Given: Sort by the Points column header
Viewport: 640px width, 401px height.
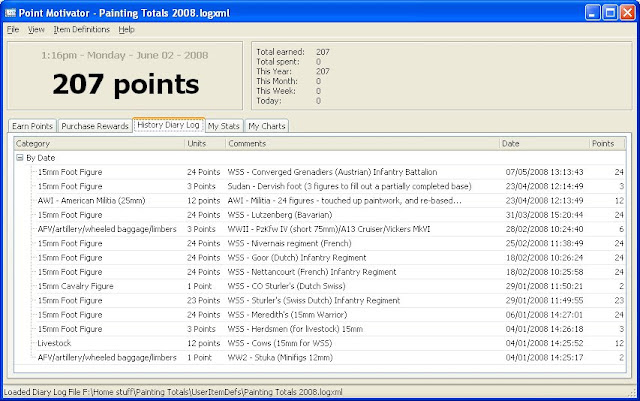Looking at the screenshot, I should (607, 144).
